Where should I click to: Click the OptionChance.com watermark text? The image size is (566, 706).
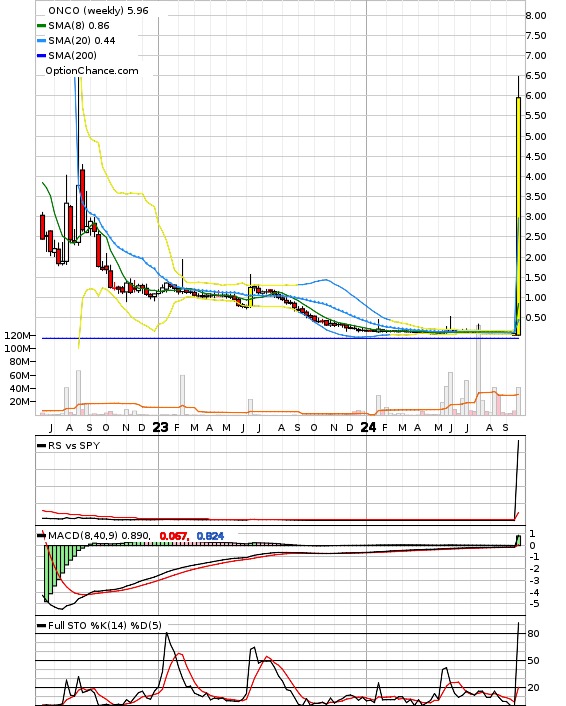pyautogui.click(x=92, y=71)
